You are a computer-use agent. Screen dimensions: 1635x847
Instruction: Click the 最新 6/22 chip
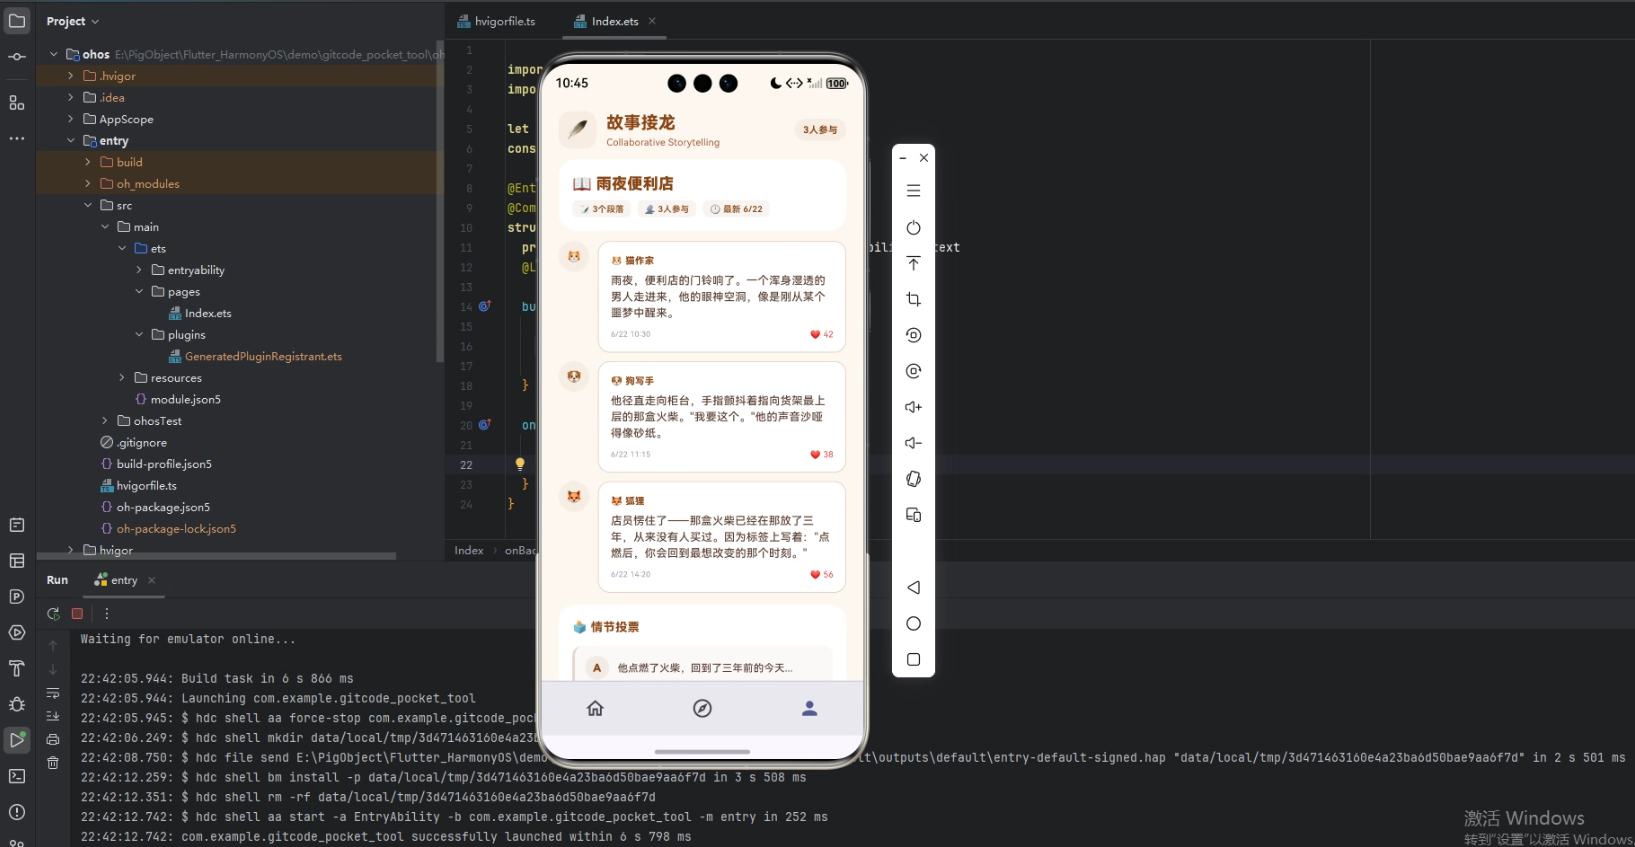click(736, 209)
